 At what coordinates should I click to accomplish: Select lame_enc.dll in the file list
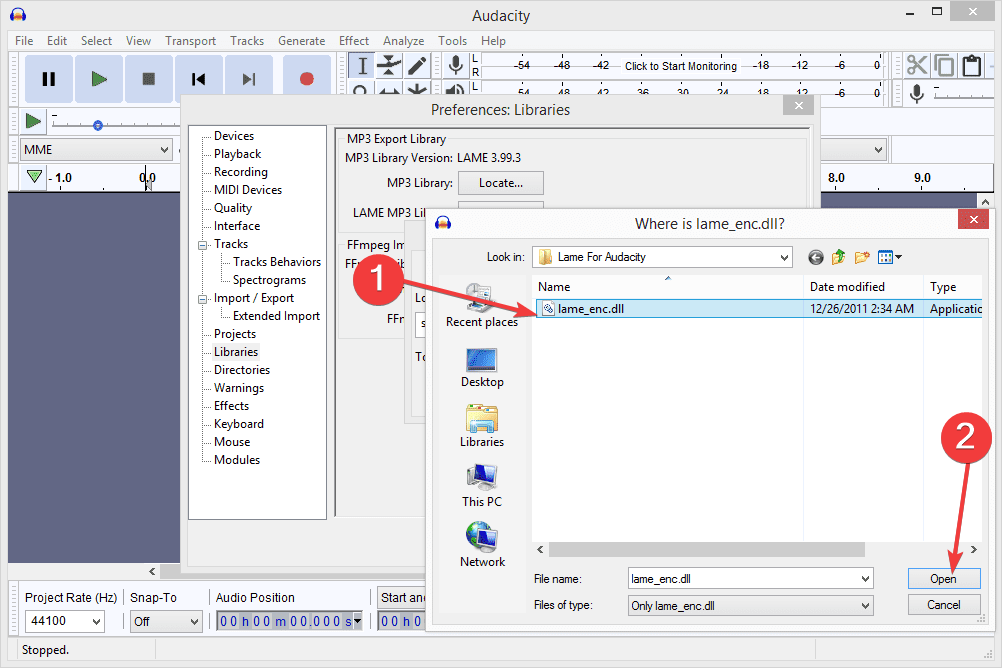pyautogui.click(x=590, y=308)
